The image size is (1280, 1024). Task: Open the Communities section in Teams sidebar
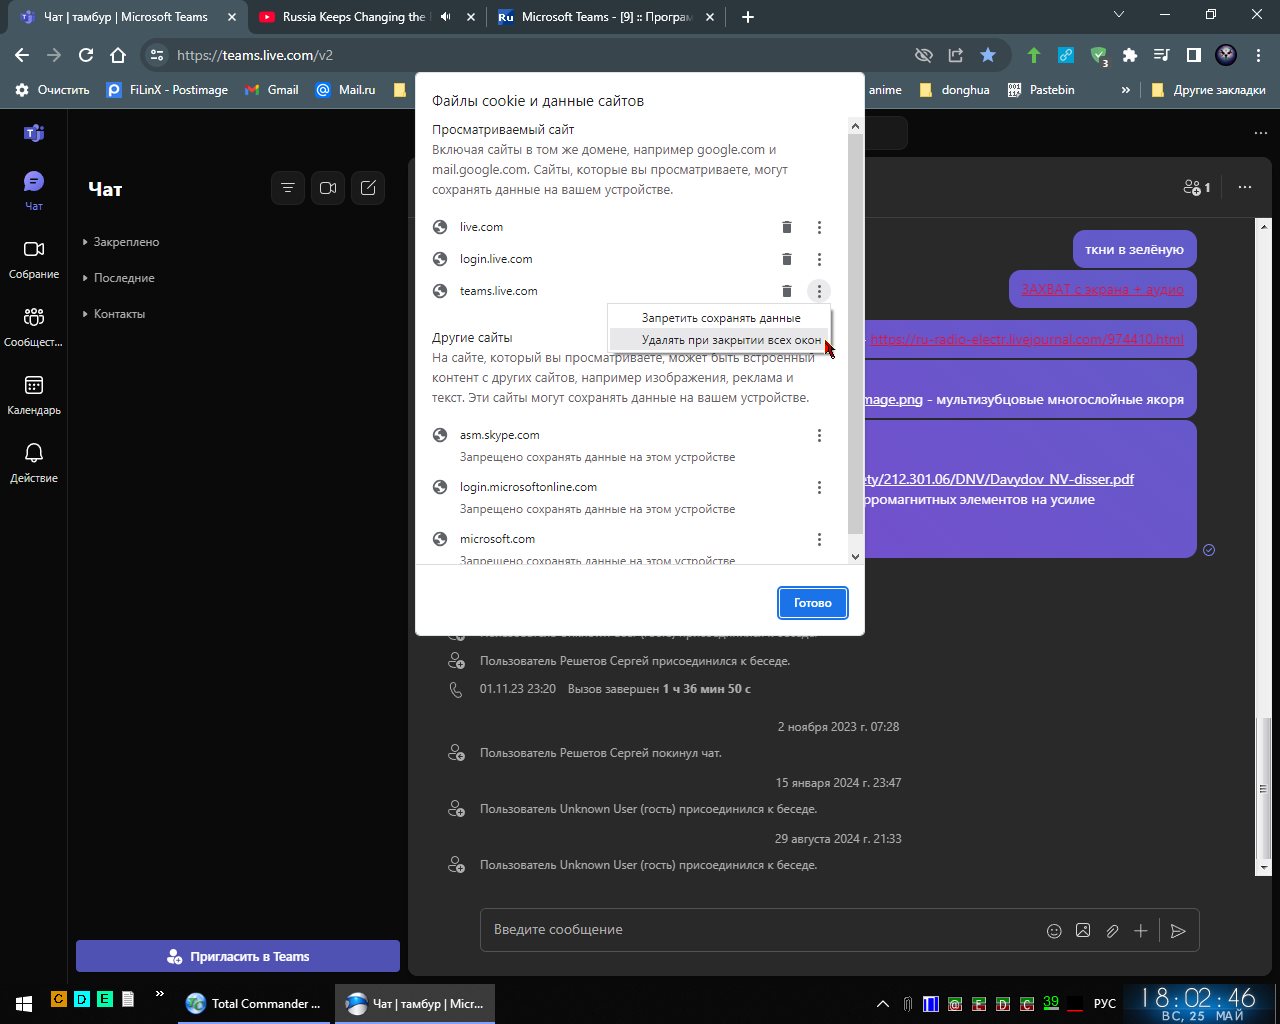click(x=34, y=327)
